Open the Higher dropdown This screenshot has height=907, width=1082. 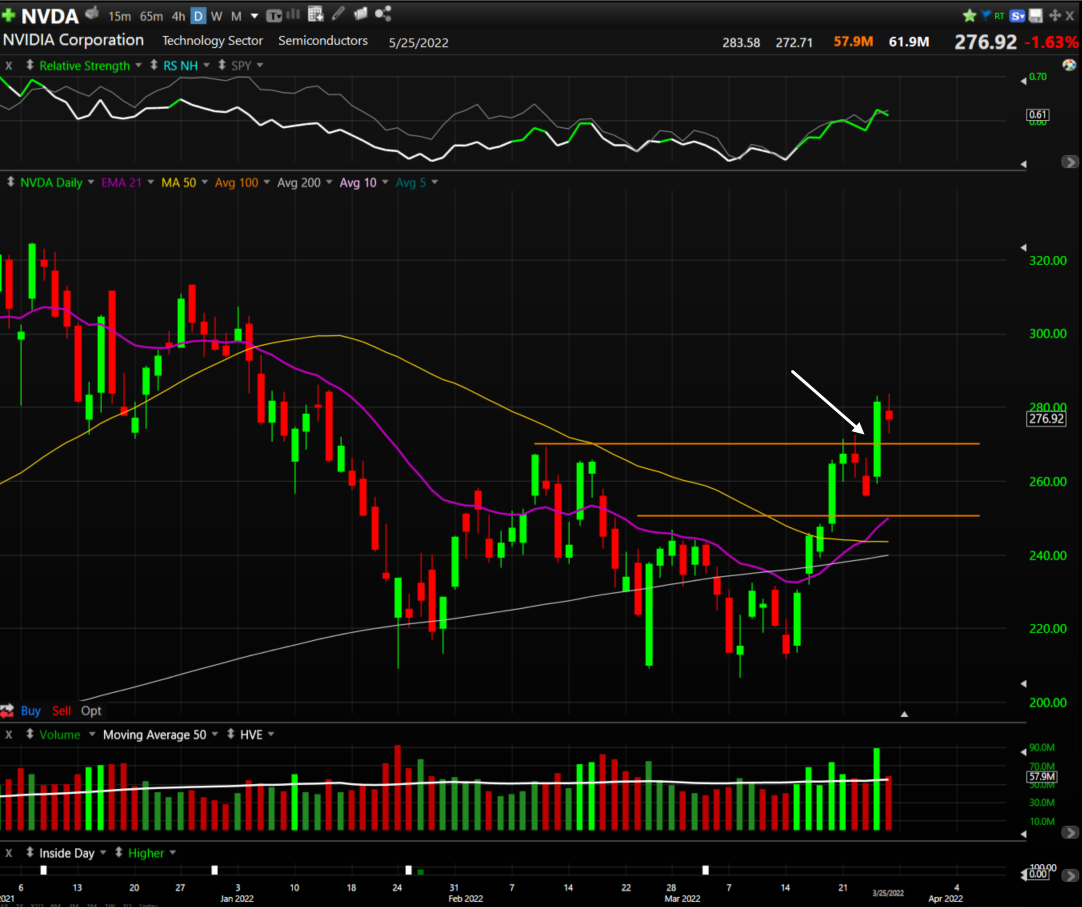pyautogui.click(x=173, y=853)
